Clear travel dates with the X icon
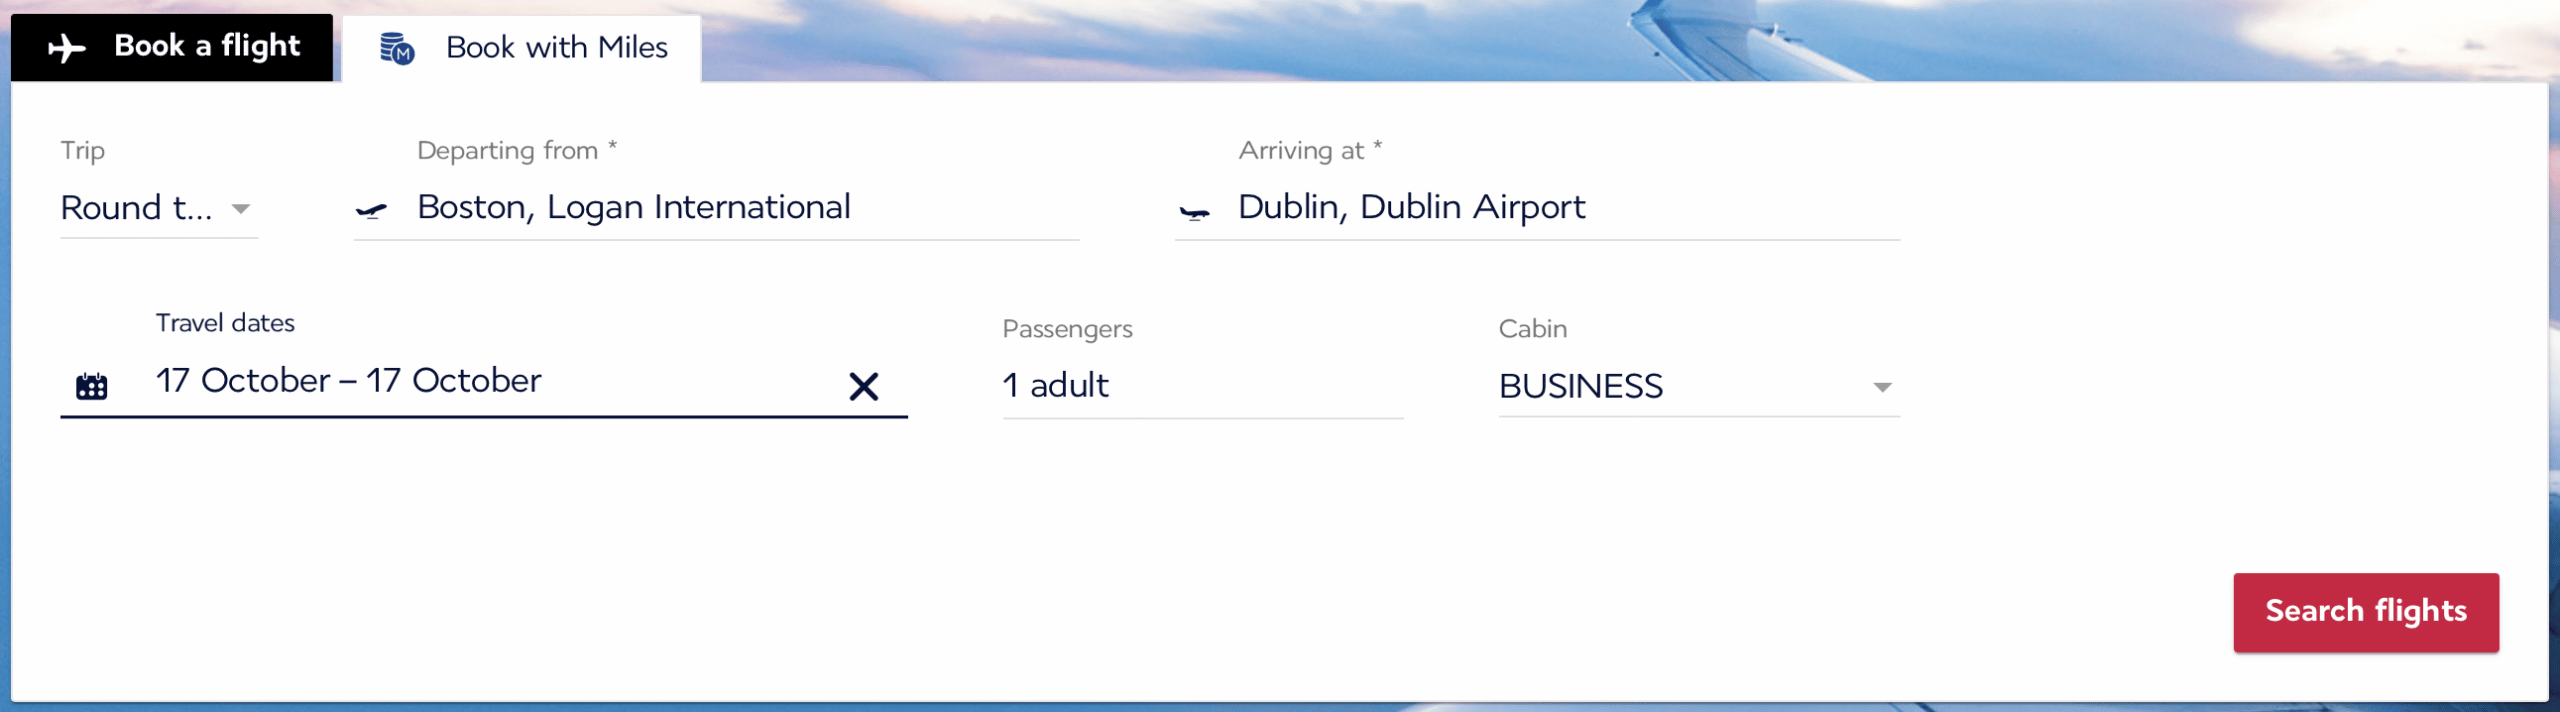Screen dimensions: 2560x712 [x=864, y=386]
